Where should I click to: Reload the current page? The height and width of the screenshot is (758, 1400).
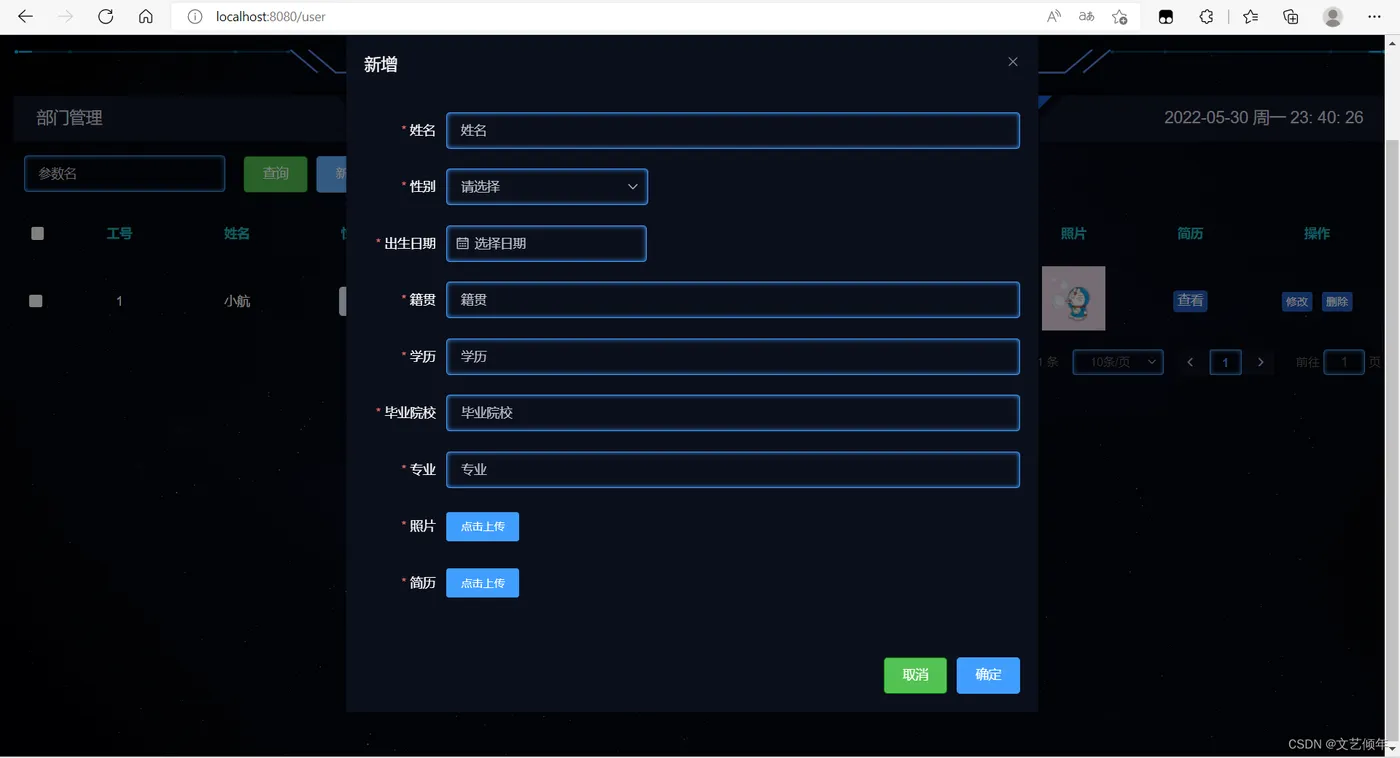(106, 16)
